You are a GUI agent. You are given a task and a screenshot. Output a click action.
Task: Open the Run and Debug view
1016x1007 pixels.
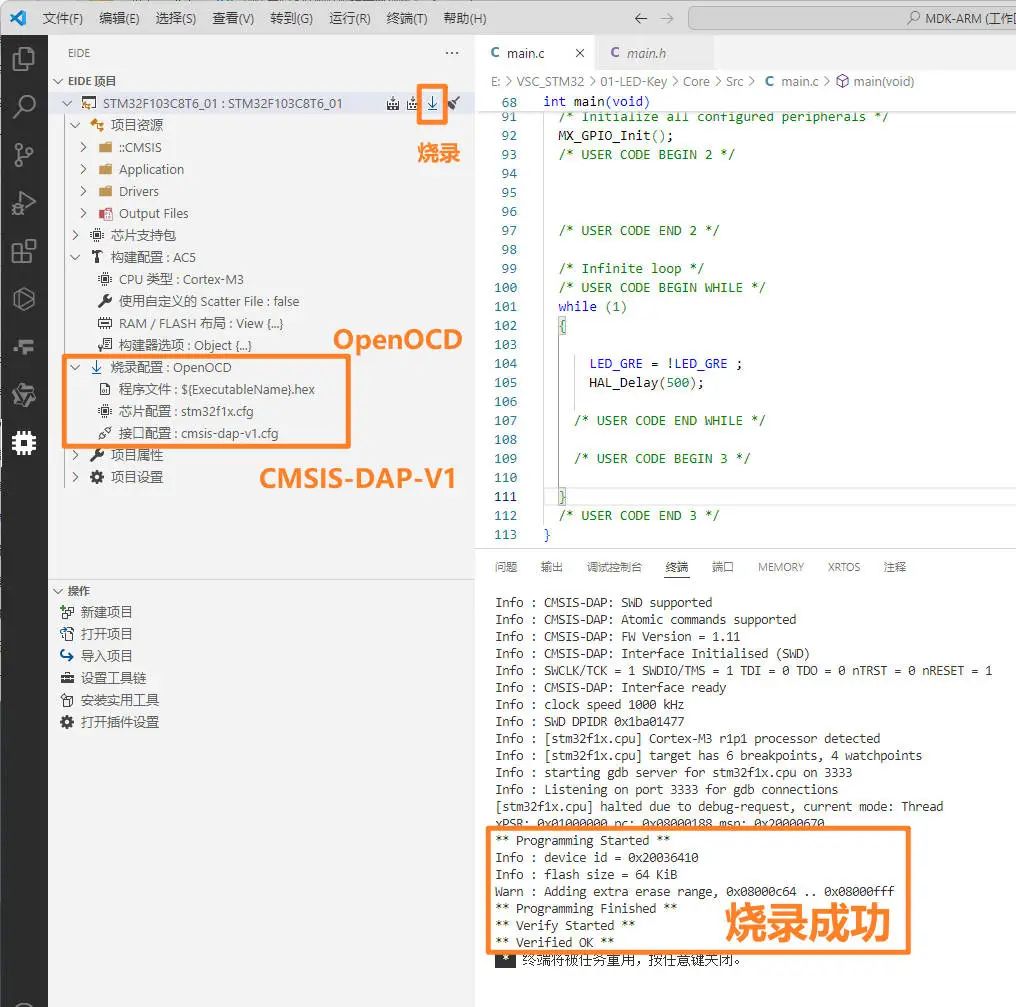tap(24, 203)
